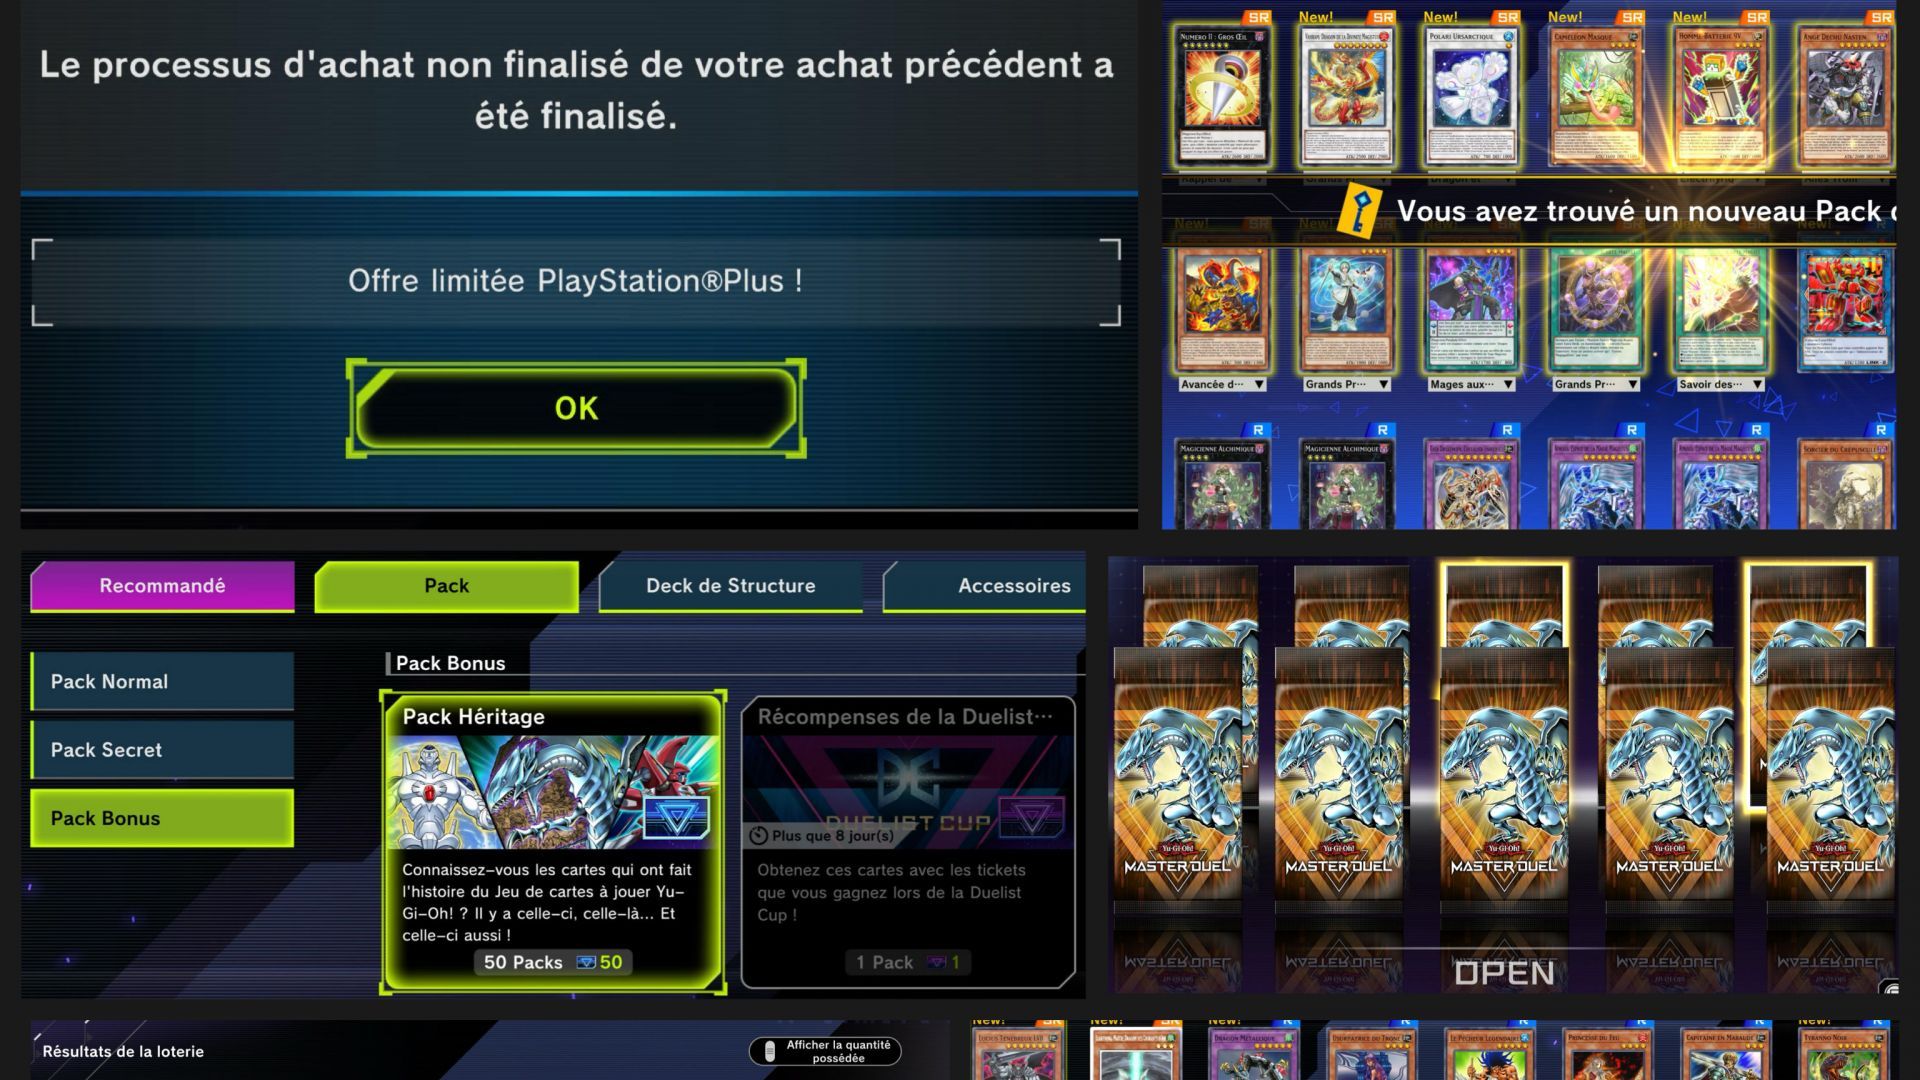This screenshot has width=1920, height=1080.
Task: Switch to the Deck de Structure tab
Action: coord(730,586)
